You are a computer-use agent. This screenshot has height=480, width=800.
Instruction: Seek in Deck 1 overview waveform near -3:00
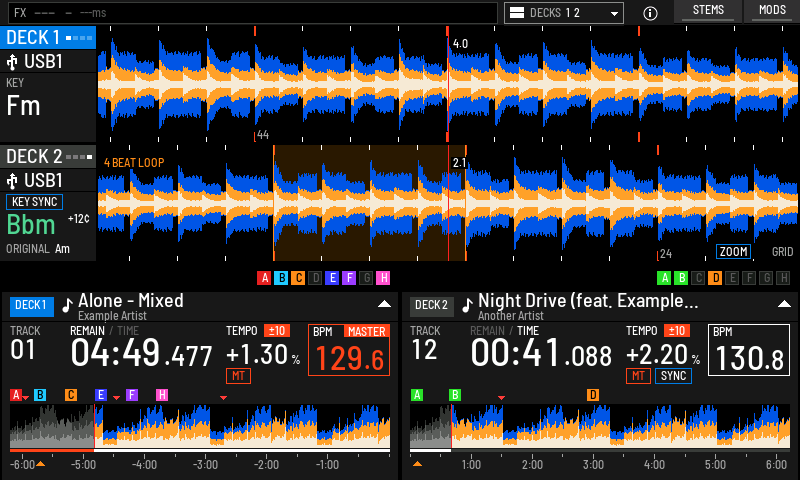point(206,426)
